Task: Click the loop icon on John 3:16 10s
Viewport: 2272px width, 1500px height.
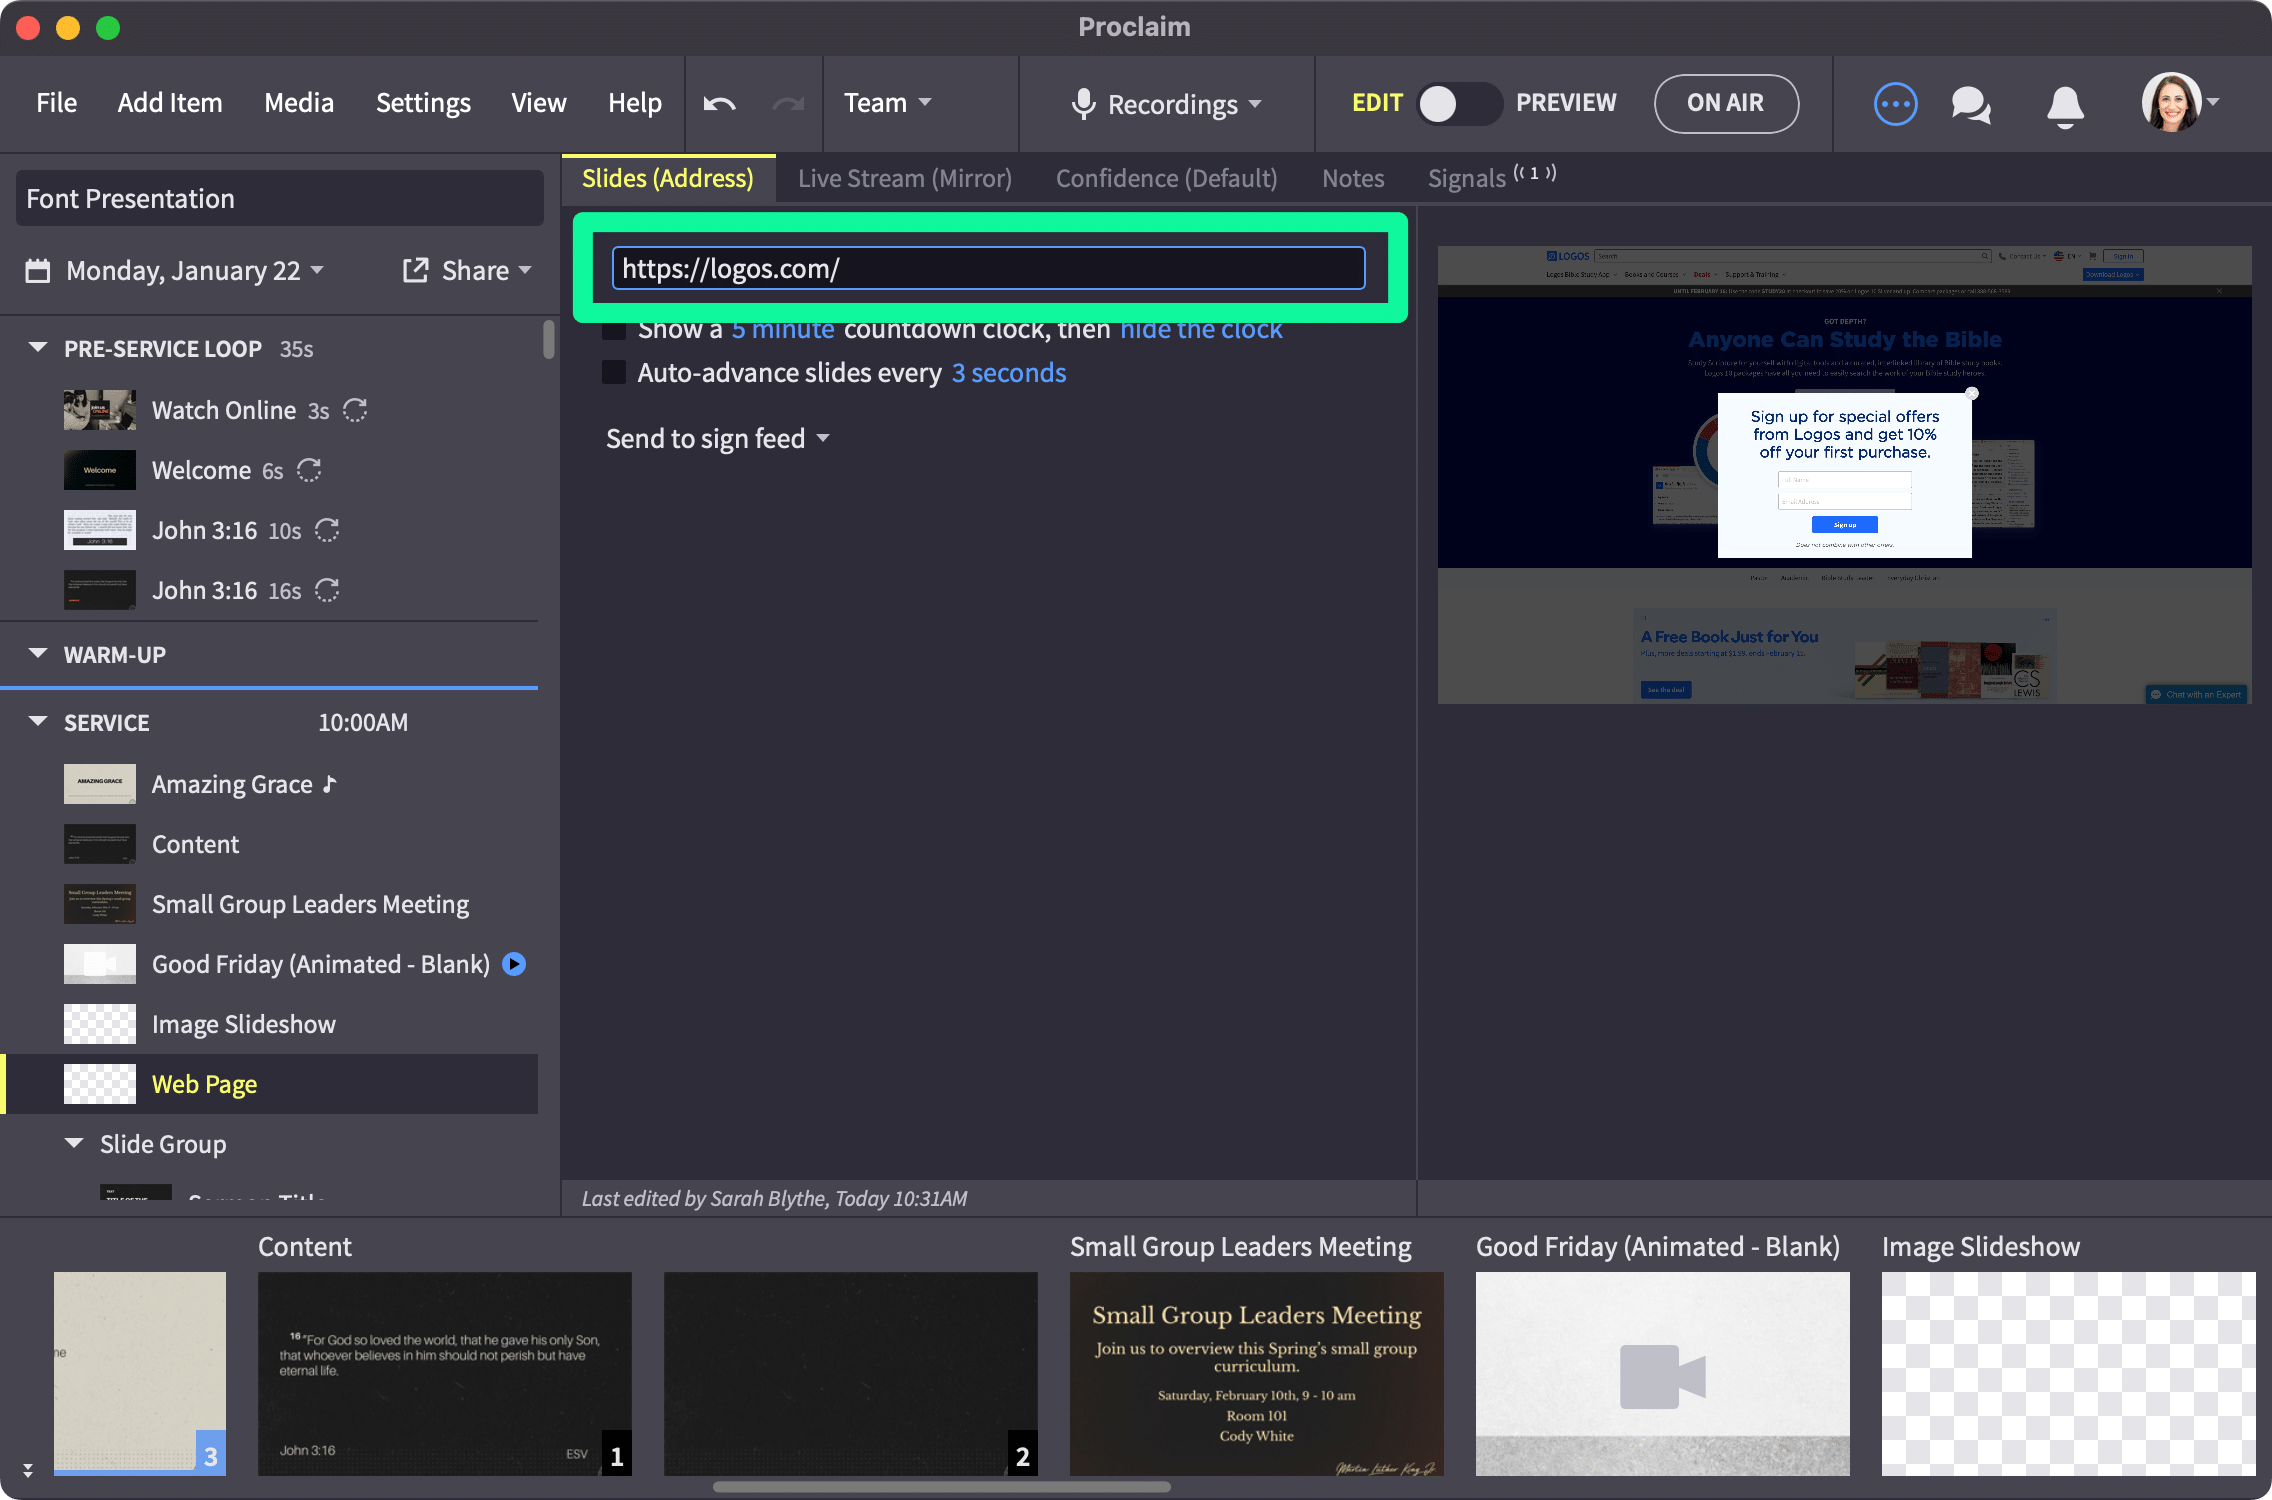Action: click(x=327, y=530)
